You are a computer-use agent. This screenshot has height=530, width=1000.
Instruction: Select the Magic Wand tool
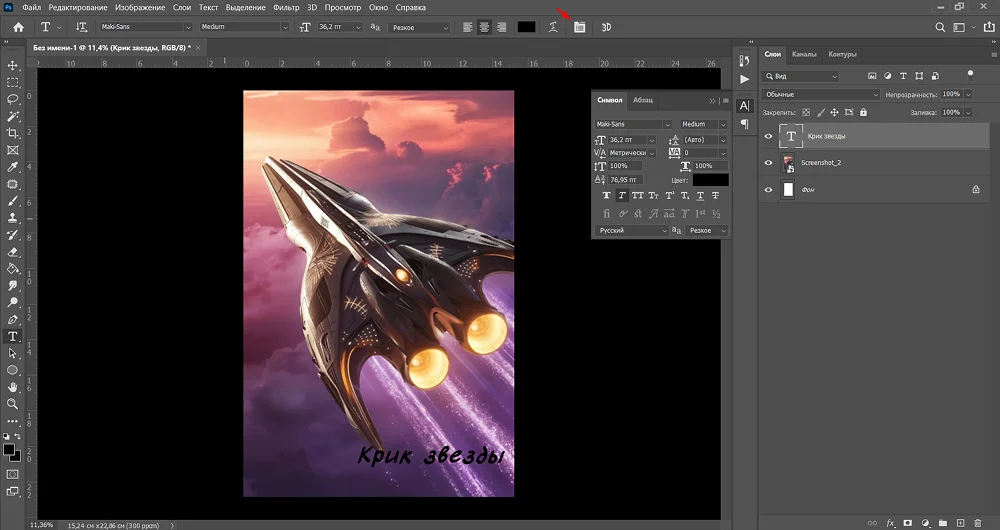pos(13,117)
